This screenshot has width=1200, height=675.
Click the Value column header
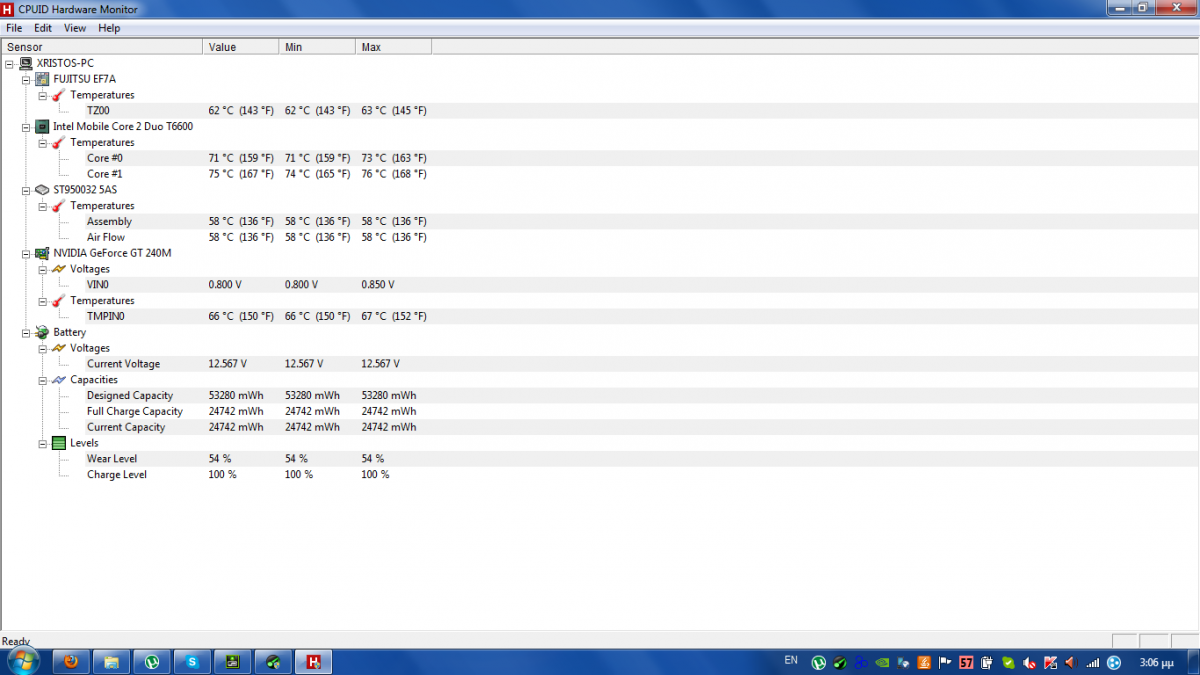coord(241,47)
